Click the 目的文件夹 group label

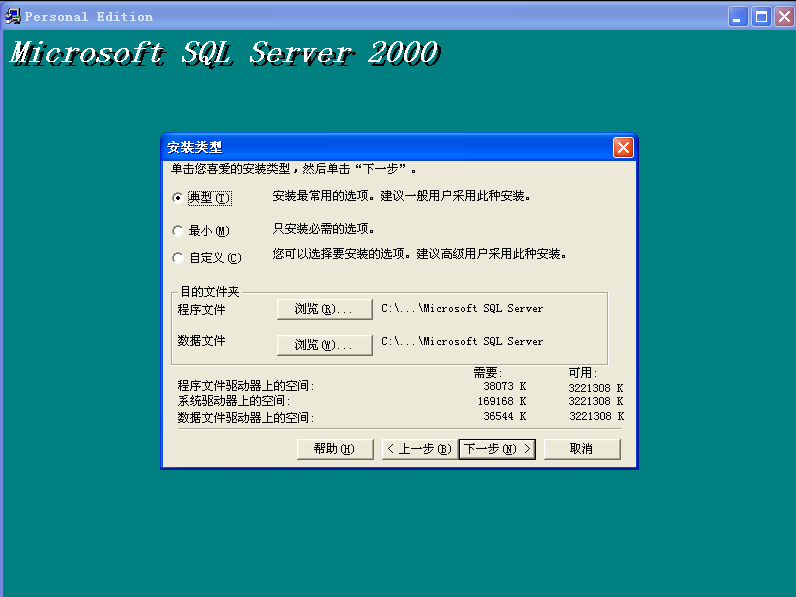coord(210,291)
